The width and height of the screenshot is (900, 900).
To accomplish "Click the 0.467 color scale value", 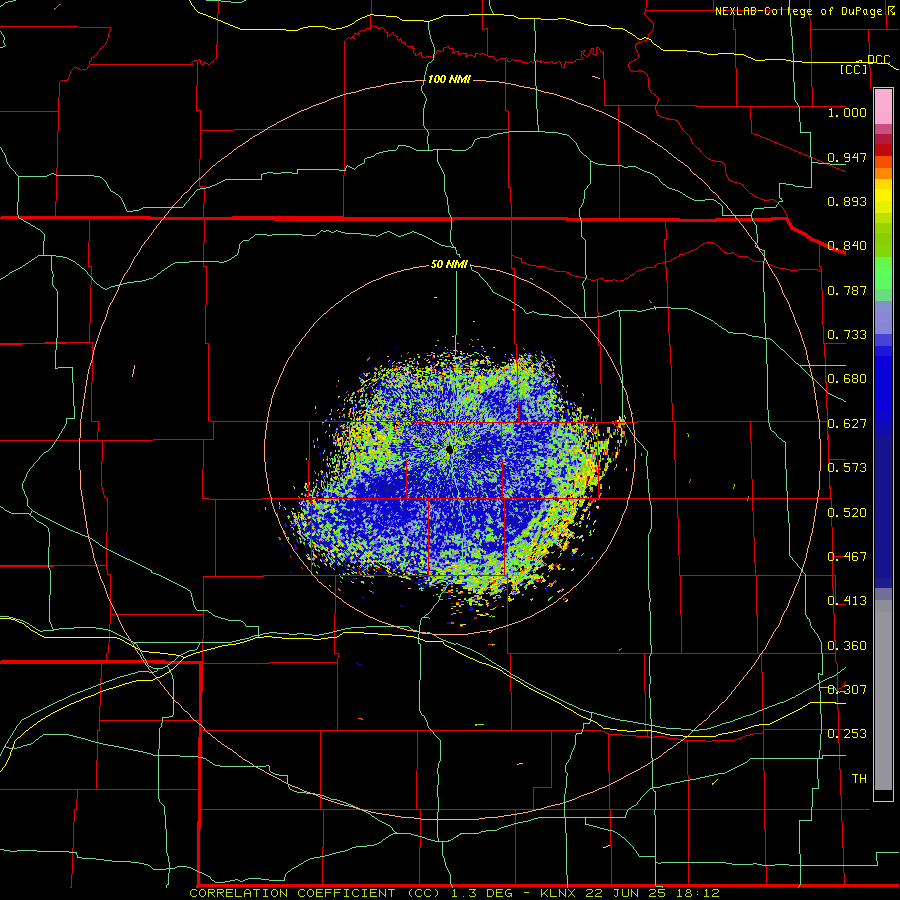I will tap(847, 557).
